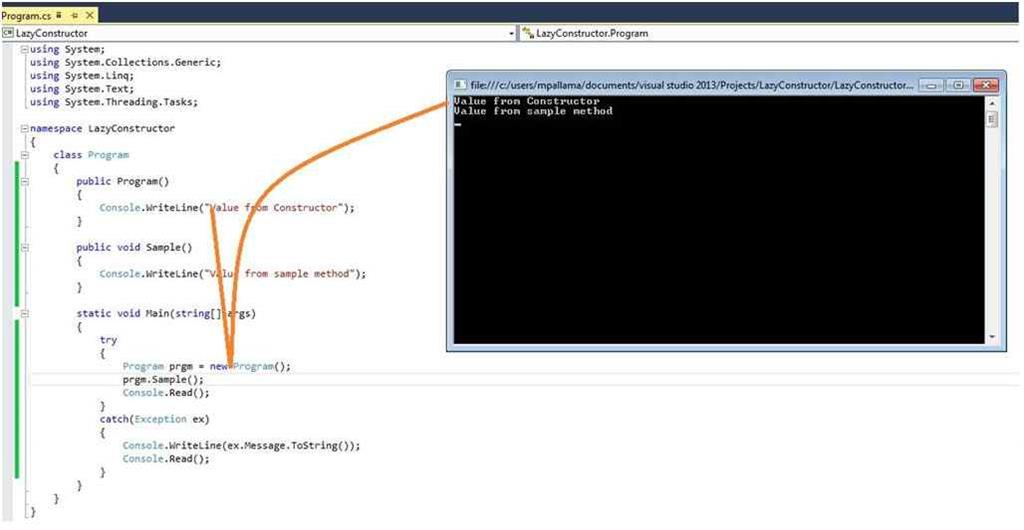1024x530 pixels.
Task: Click "static void Main(string[] args)" declaration
Action: click(166, 313)
